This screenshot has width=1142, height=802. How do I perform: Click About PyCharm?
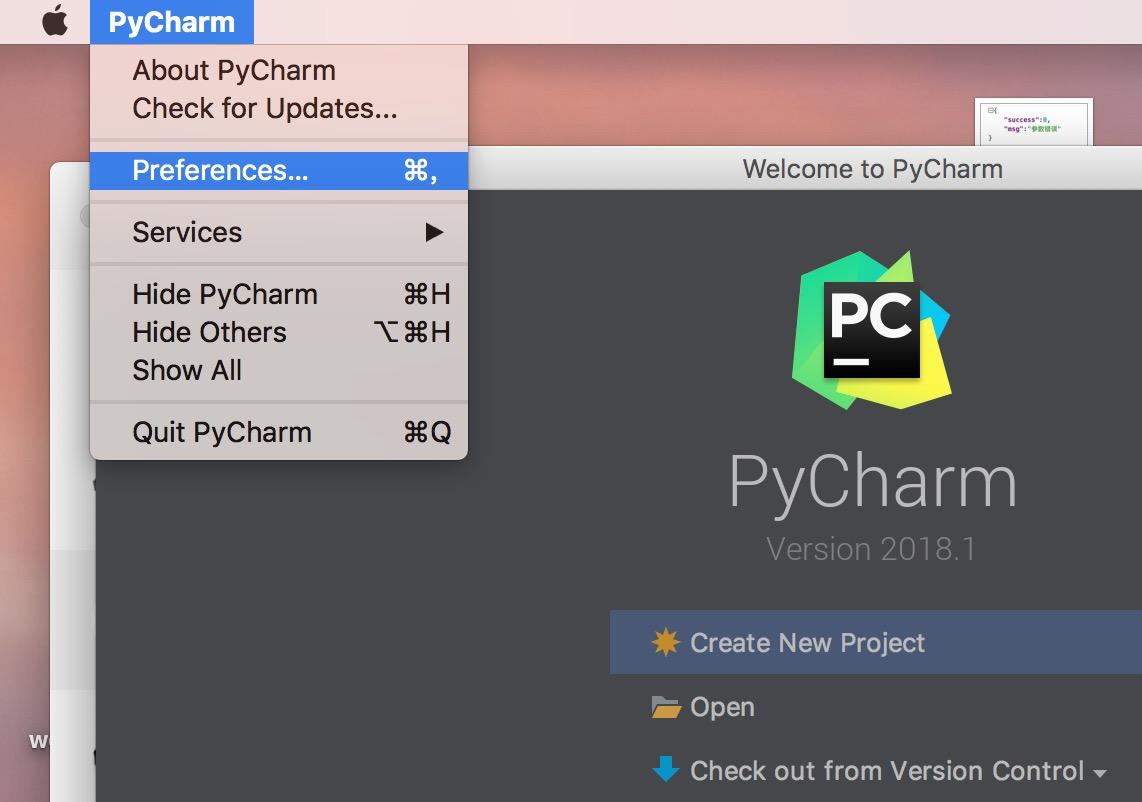(232, 70)
